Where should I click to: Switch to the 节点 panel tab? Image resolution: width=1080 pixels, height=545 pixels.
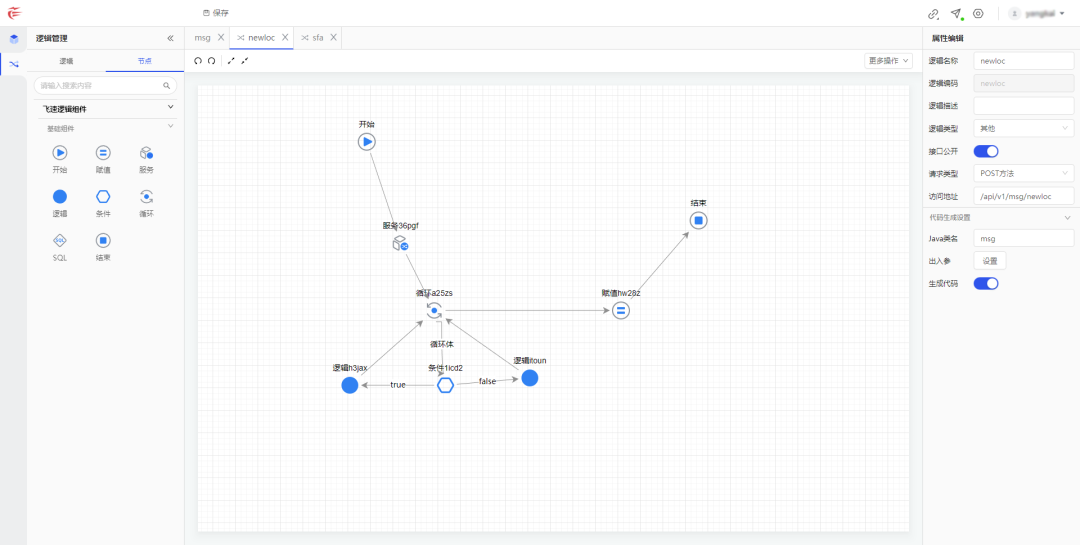[145, 61]
